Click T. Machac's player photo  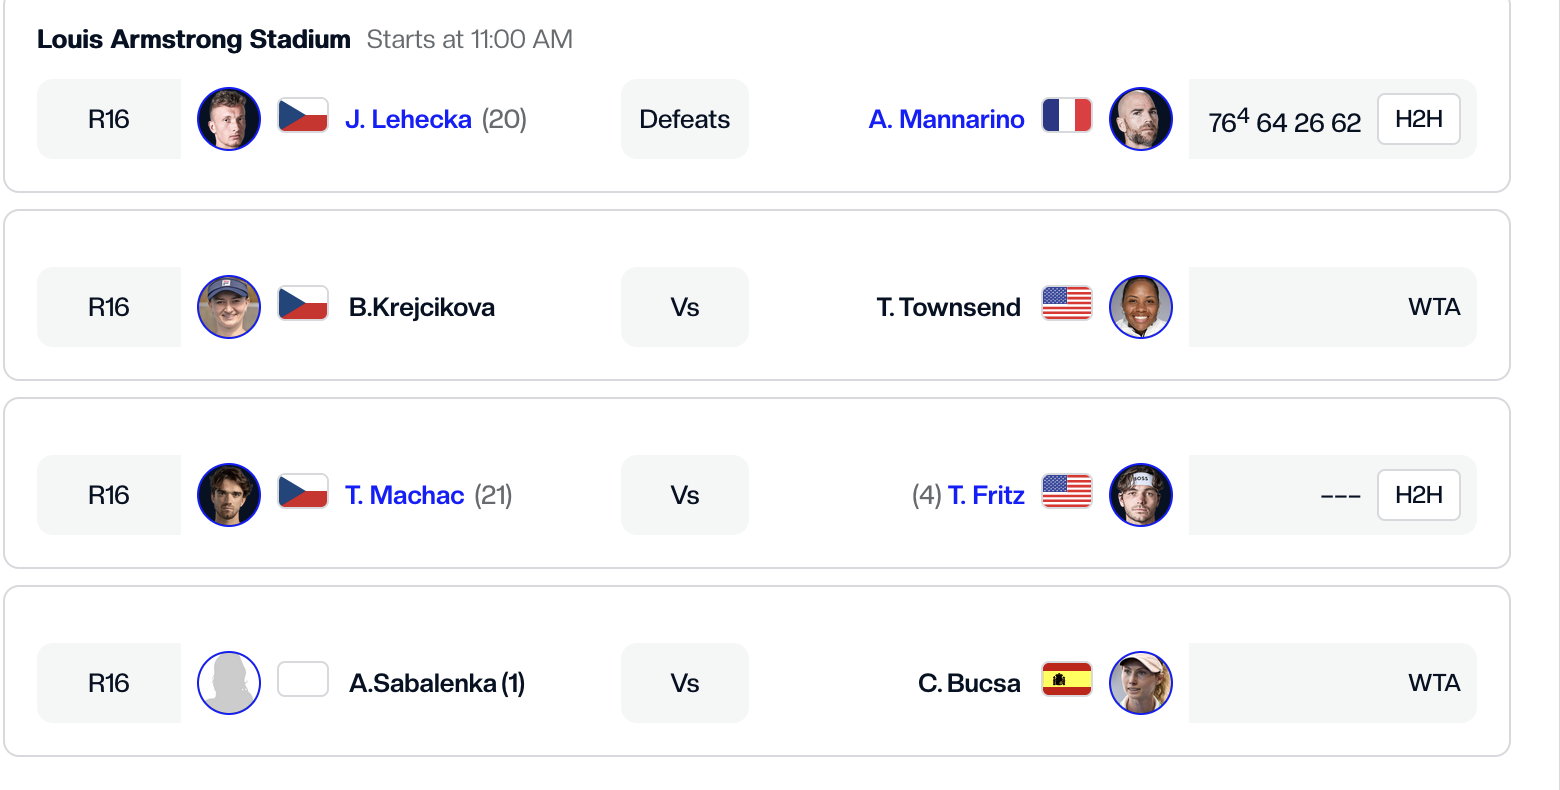pos(229,495)
